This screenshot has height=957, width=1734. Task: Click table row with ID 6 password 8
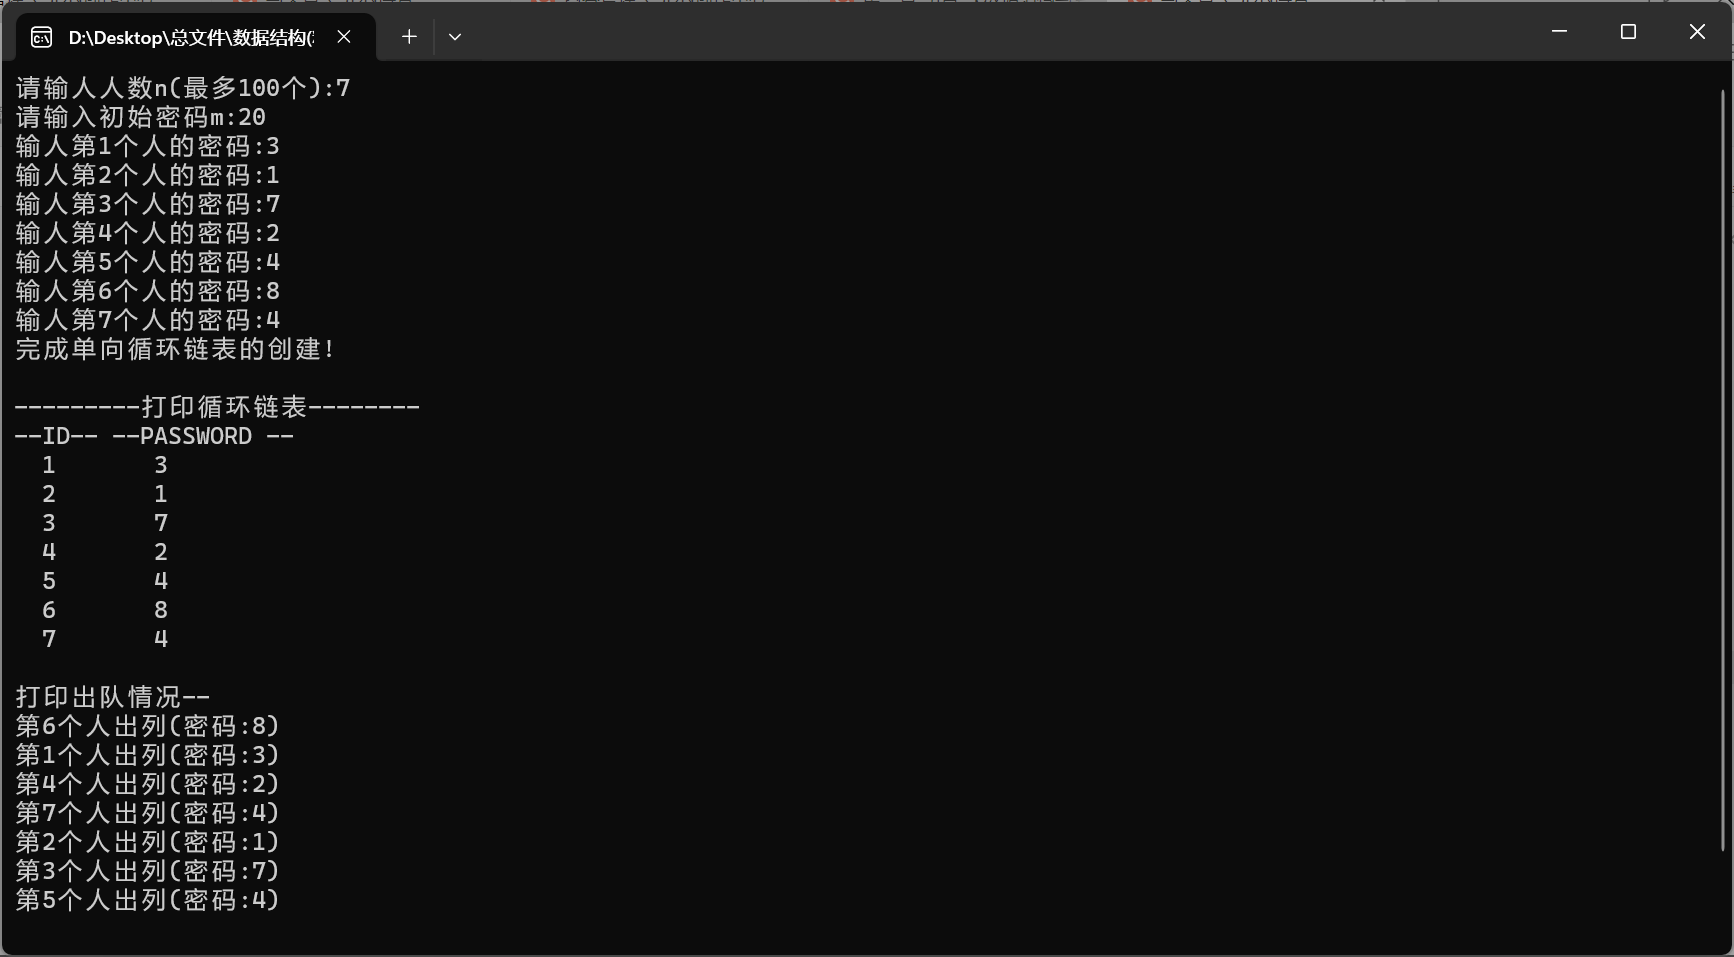(105, 610)
